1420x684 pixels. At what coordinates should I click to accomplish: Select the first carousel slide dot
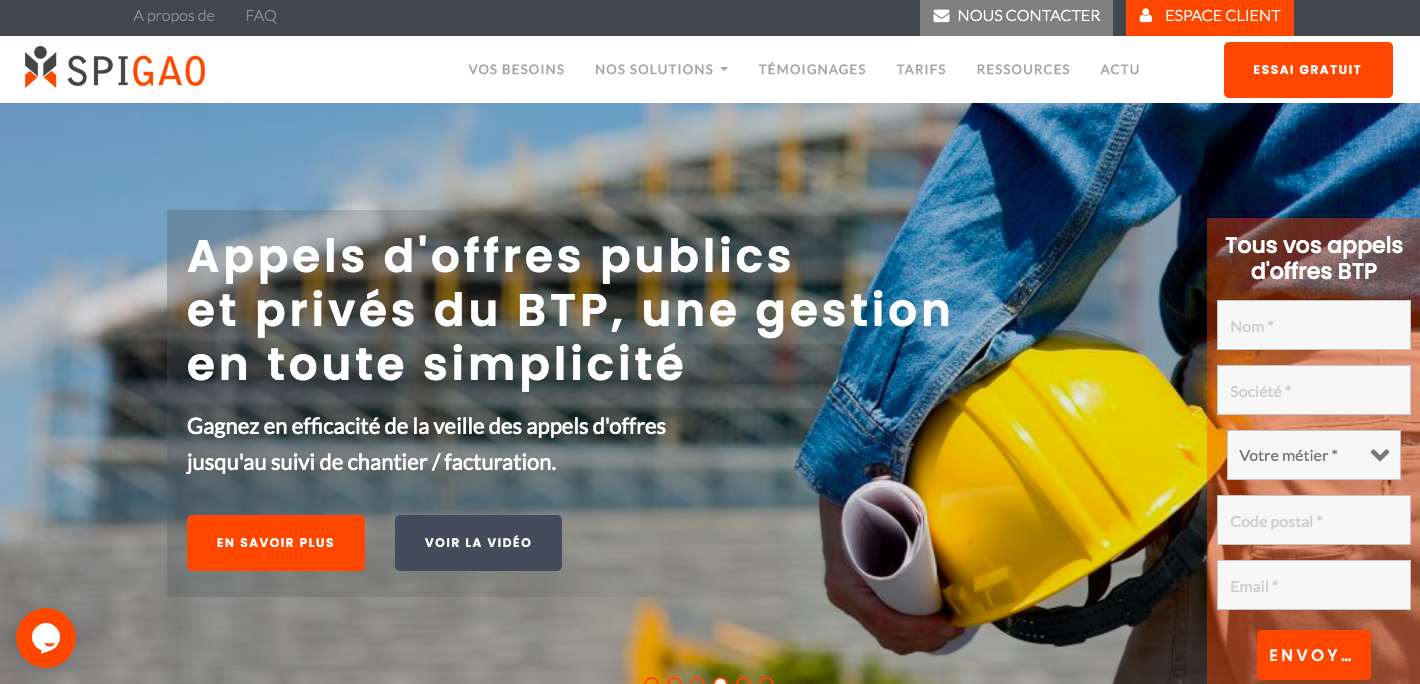point(651,682)
